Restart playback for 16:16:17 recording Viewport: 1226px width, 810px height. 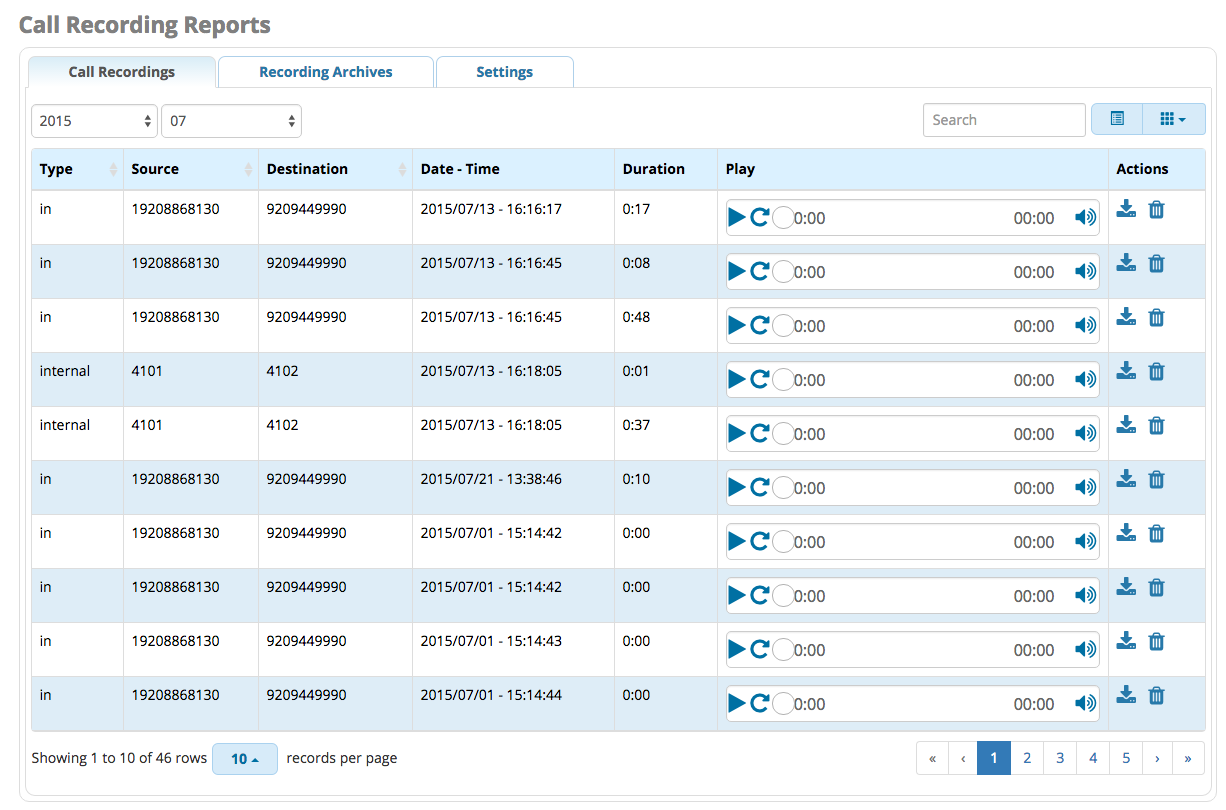click(760, 217)
